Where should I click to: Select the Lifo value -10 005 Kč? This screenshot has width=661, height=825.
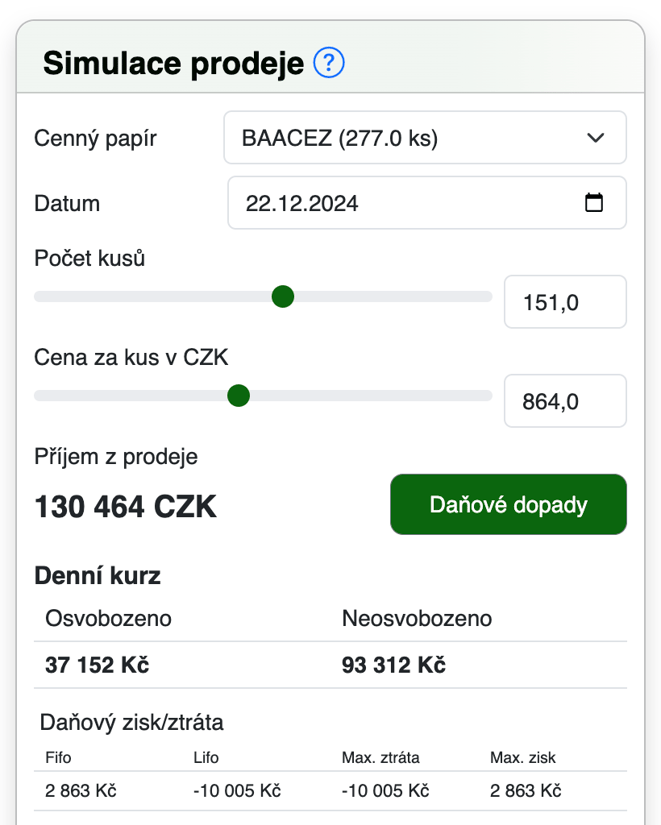click(237, 791)
